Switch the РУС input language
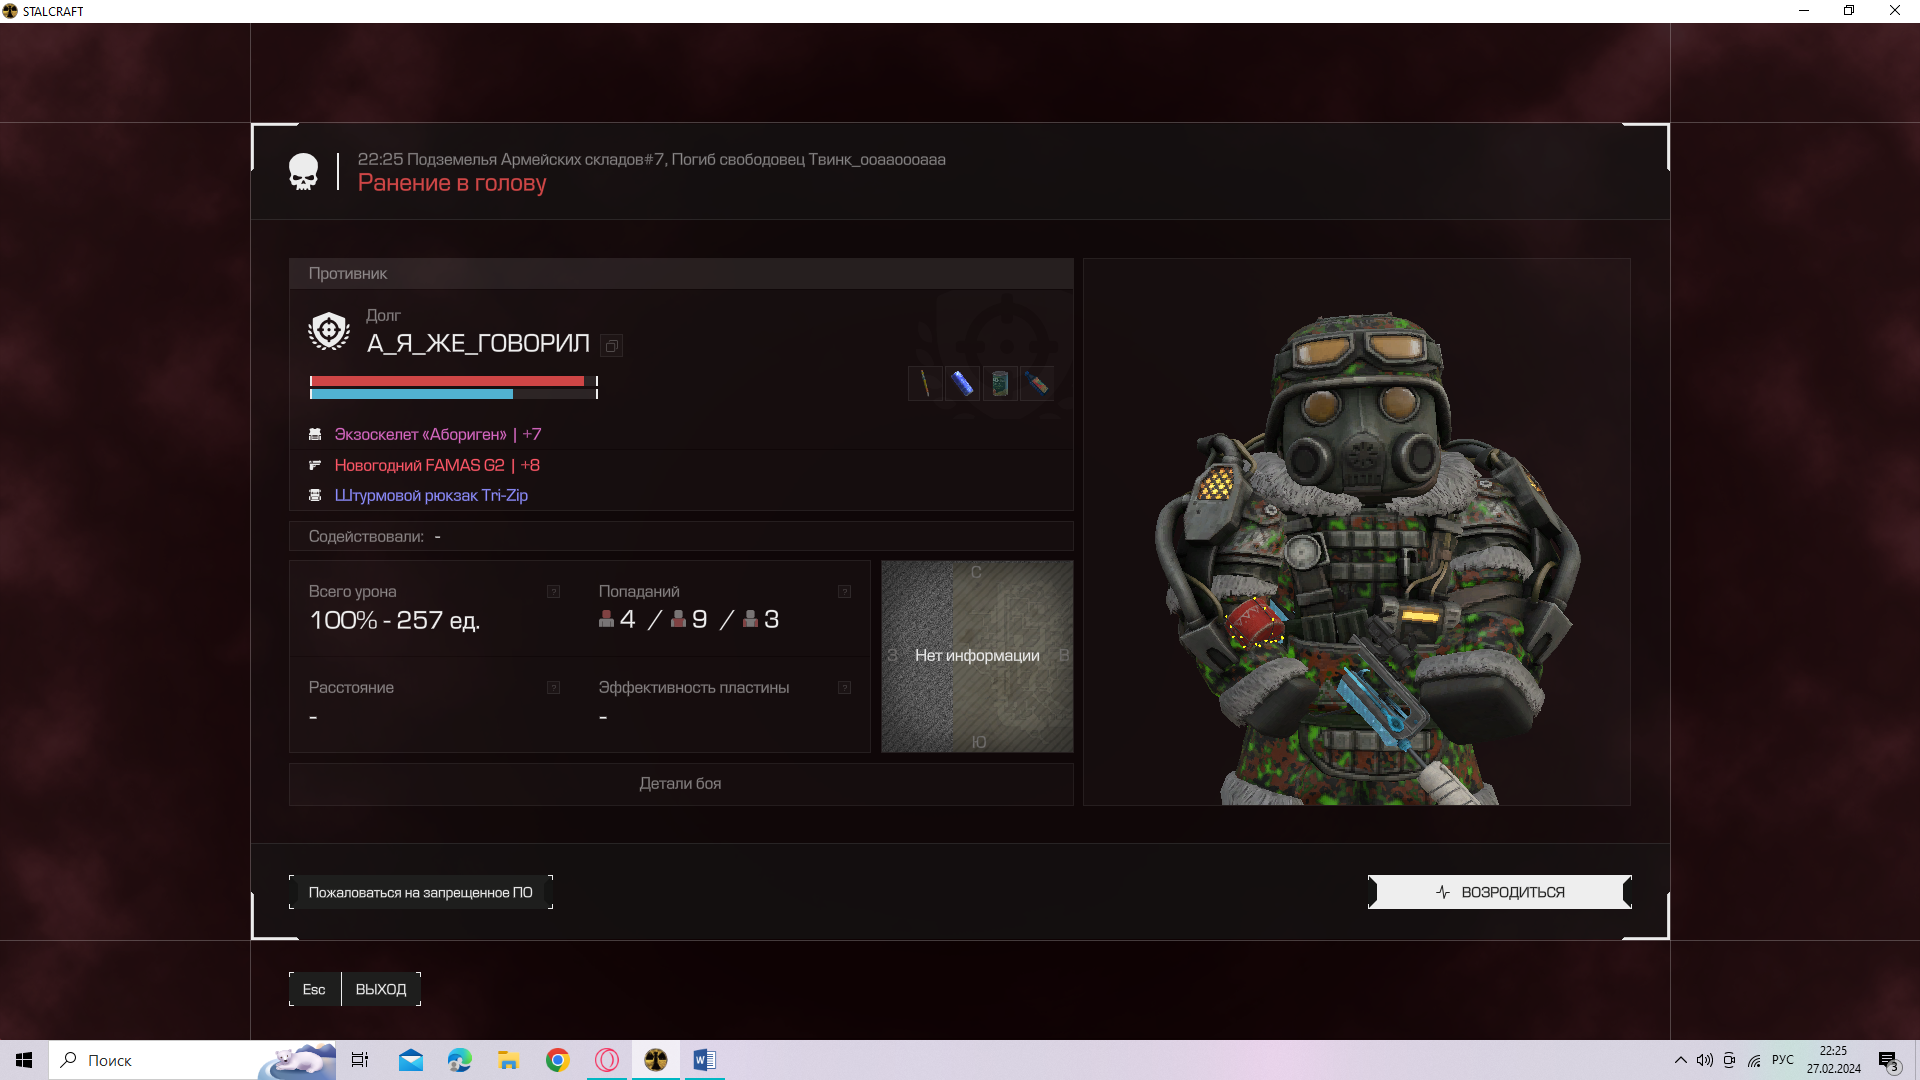The image size is (1920, 1080). [1782, 1060]
